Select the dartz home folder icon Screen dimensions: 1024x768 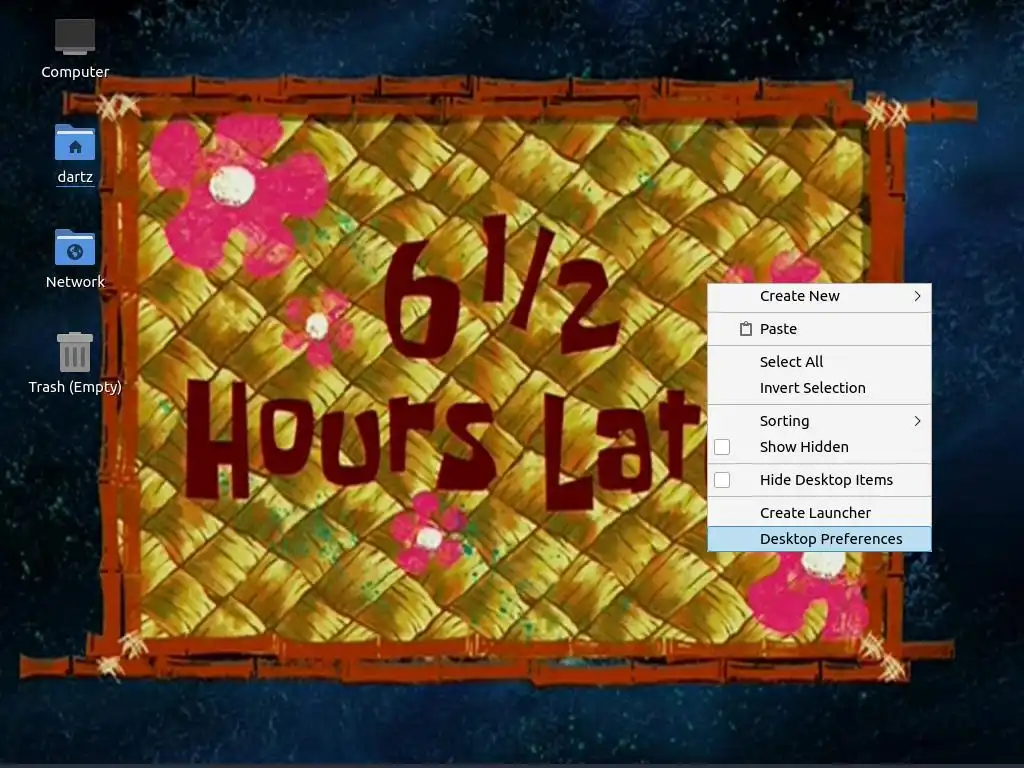click(x=75, y=142)
